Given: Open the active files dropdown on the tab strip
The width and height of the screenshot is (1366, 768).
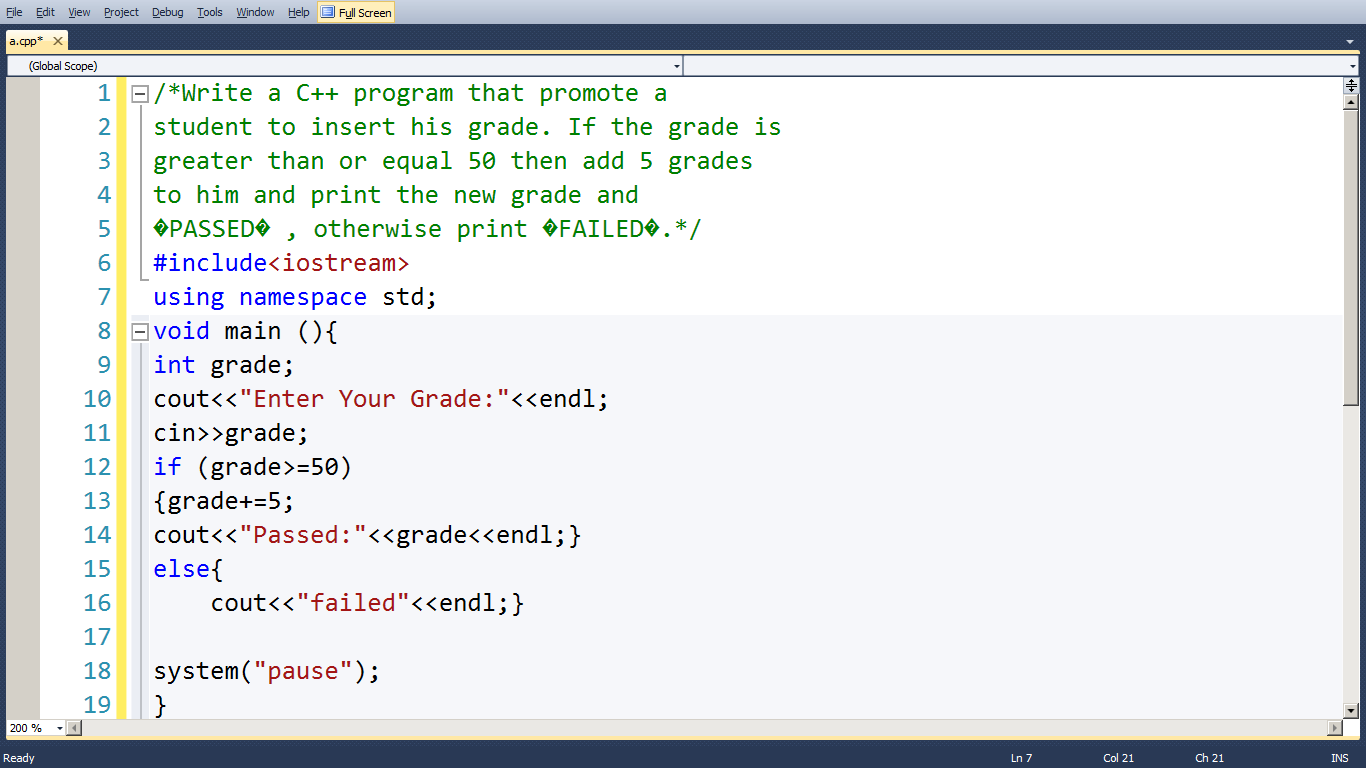Looking at the screenshot, I should tap(1352, 41).
